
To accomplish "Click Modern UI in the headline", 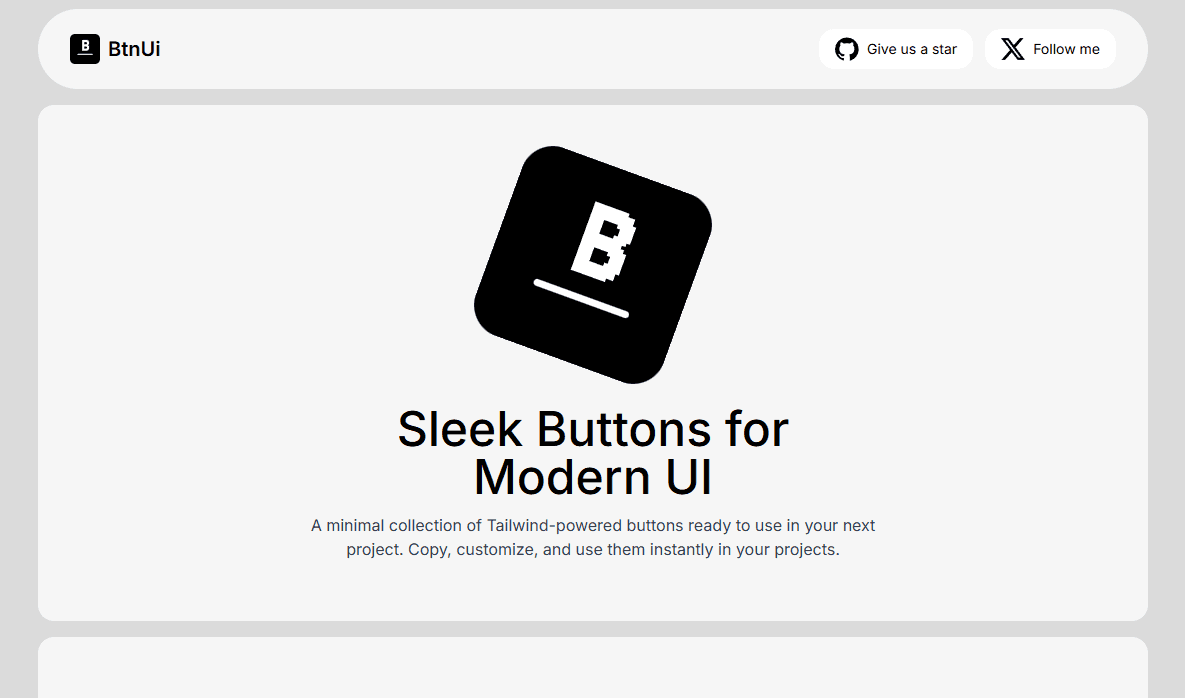I will click(592, 477).
